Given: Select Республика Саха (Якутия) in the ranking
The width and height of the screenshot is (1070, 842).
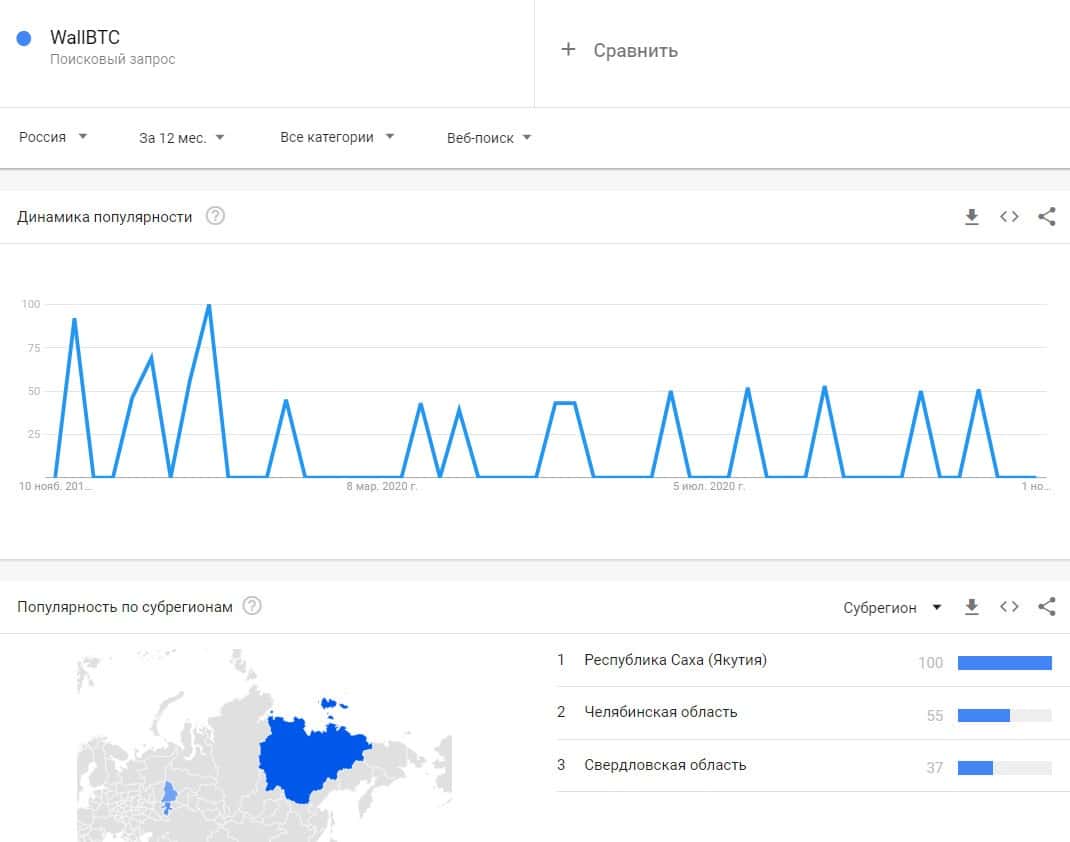Looking at the screenshot, I should pyautogui.click(x=675, y=660).
